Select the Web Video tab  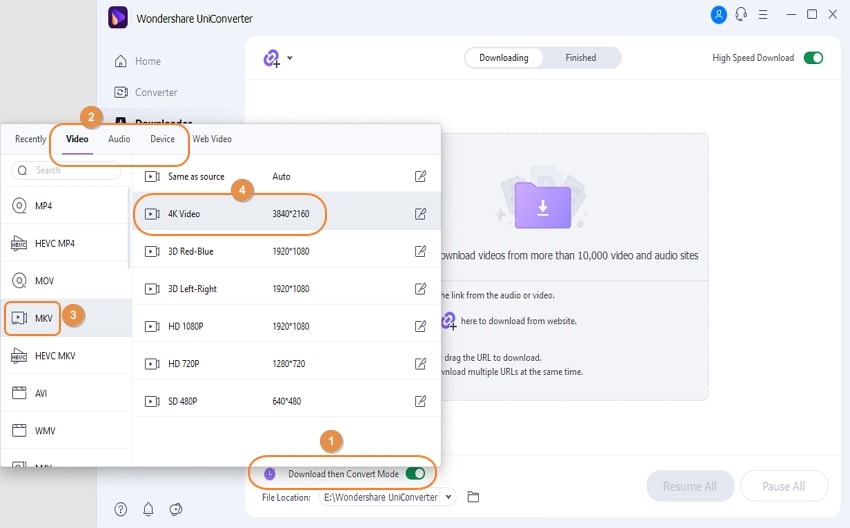tap(212, 139)
